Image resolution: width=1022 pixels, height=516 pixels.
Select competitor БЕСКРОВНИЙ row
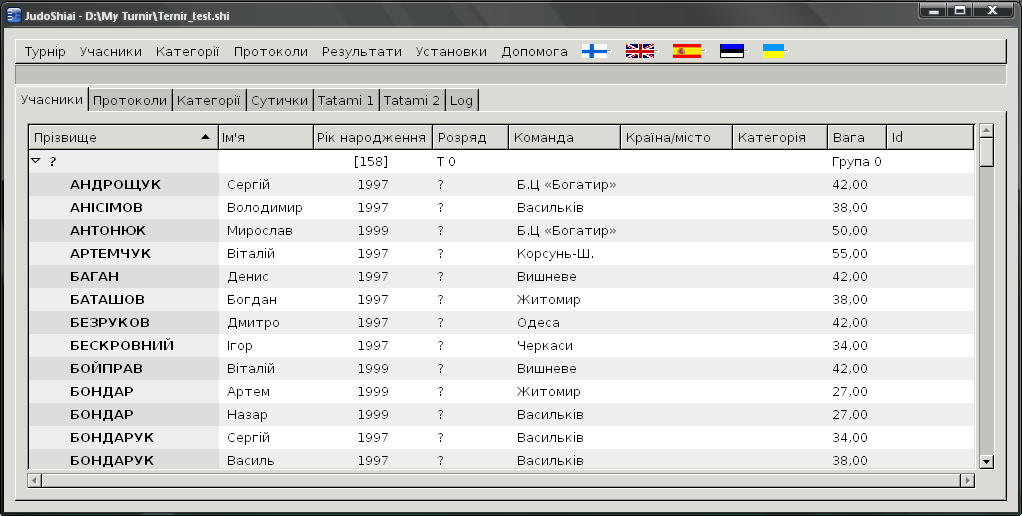[122, 346]
